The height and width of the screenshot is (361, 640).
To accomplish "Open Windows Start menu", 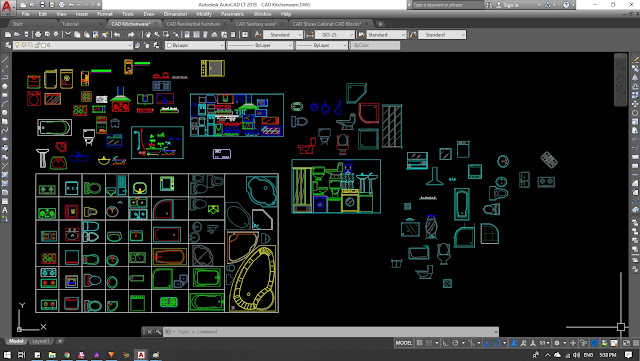I will click(7, 355).
